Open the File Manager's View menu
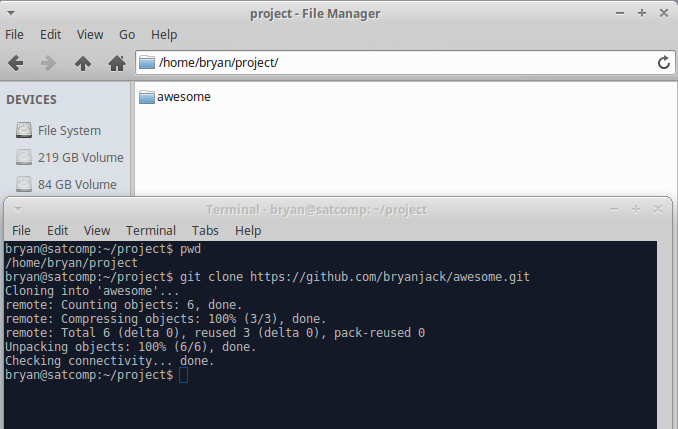The image size is (678, 429). (x=90, y=35)
